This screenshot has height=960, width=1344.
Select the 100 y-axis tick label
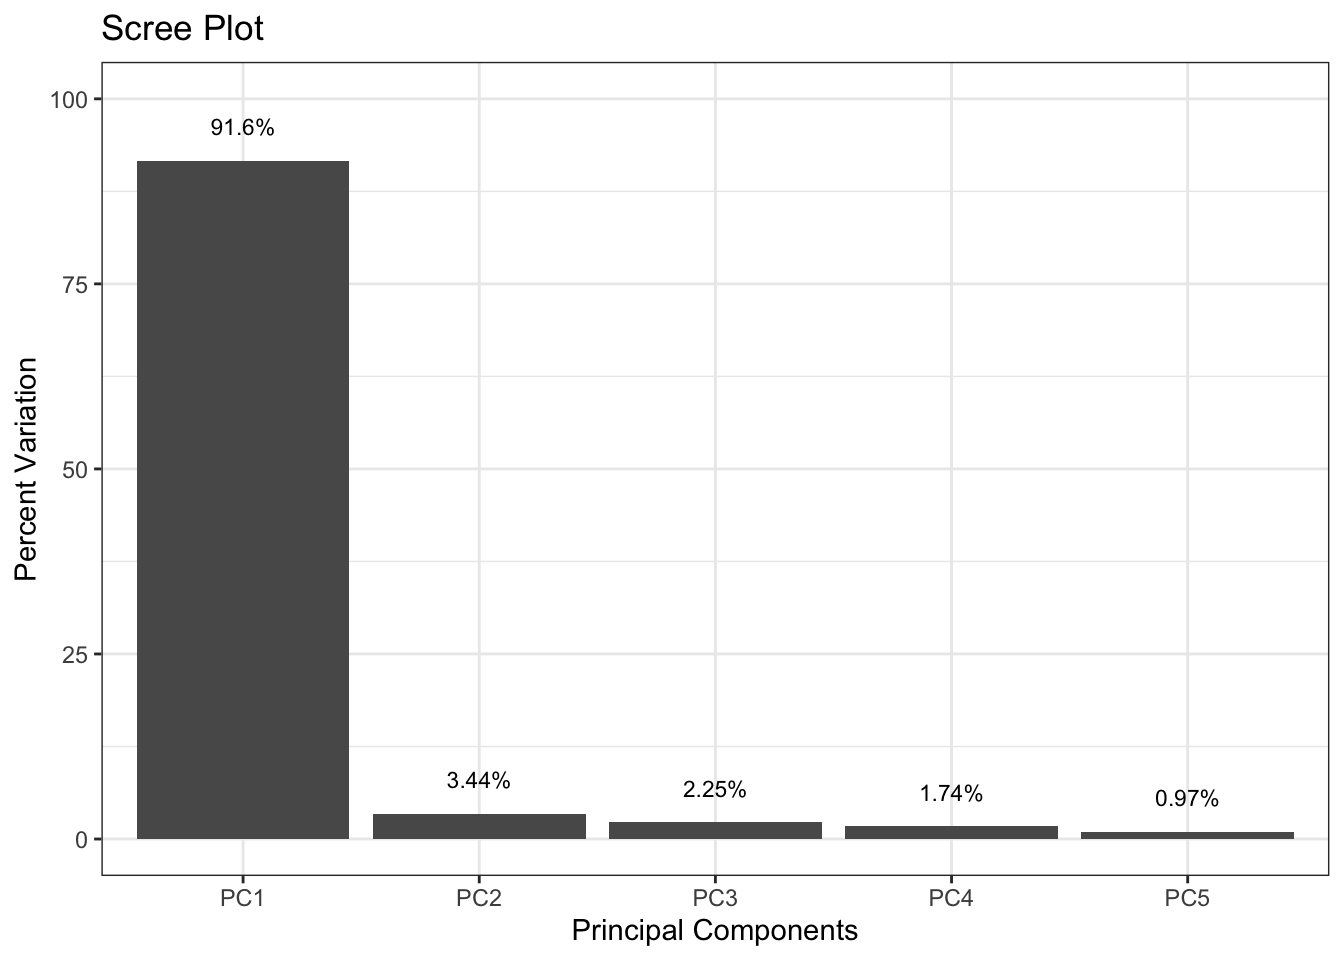(76, 99)
